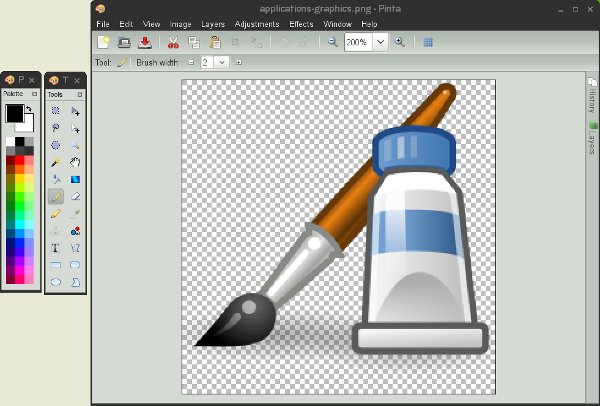Toggle the pixel grid button

(x=428, y=42)
